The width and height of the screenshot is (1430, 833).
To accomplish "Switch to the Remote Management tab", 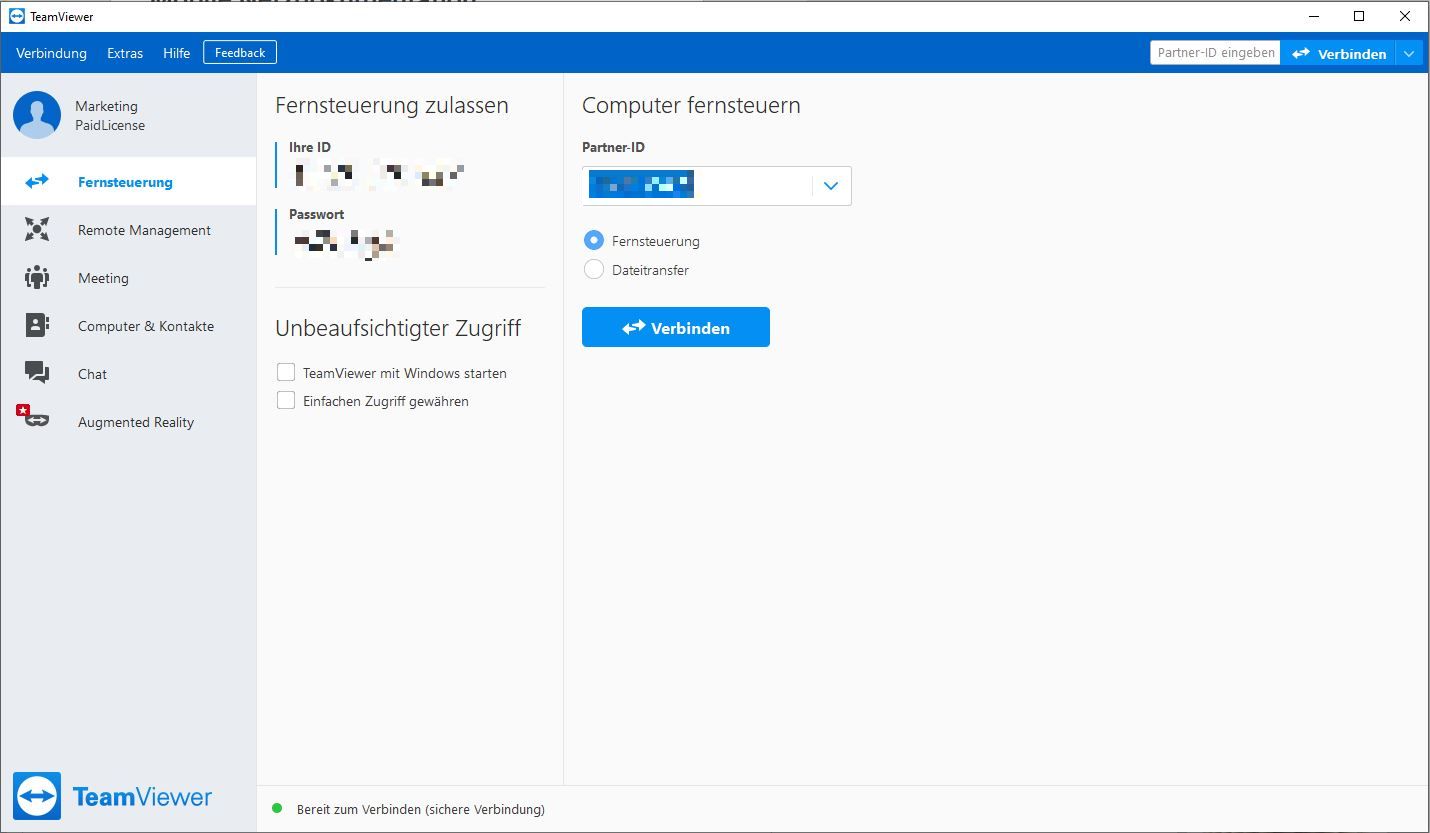I will [128, 230].
